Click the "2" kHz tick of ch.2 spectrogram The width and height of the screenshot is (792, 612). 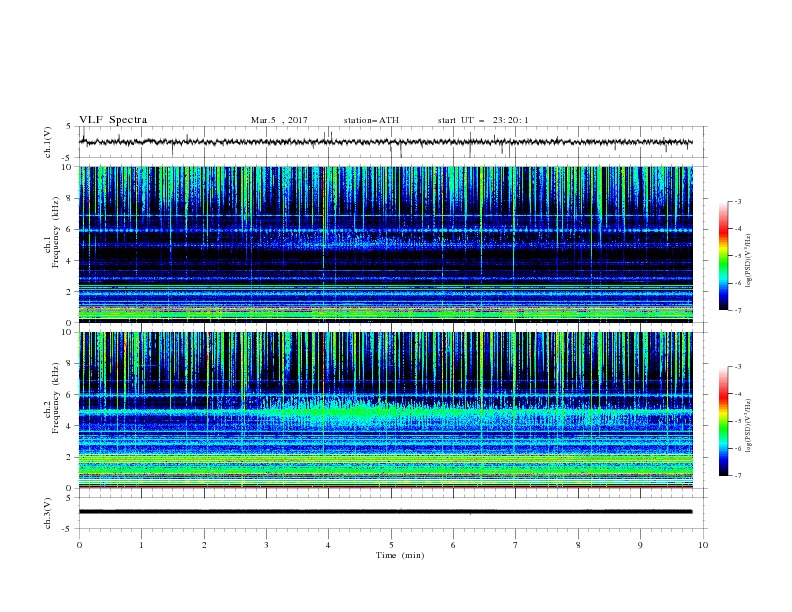pyautogui.click(x=71, y=457)
